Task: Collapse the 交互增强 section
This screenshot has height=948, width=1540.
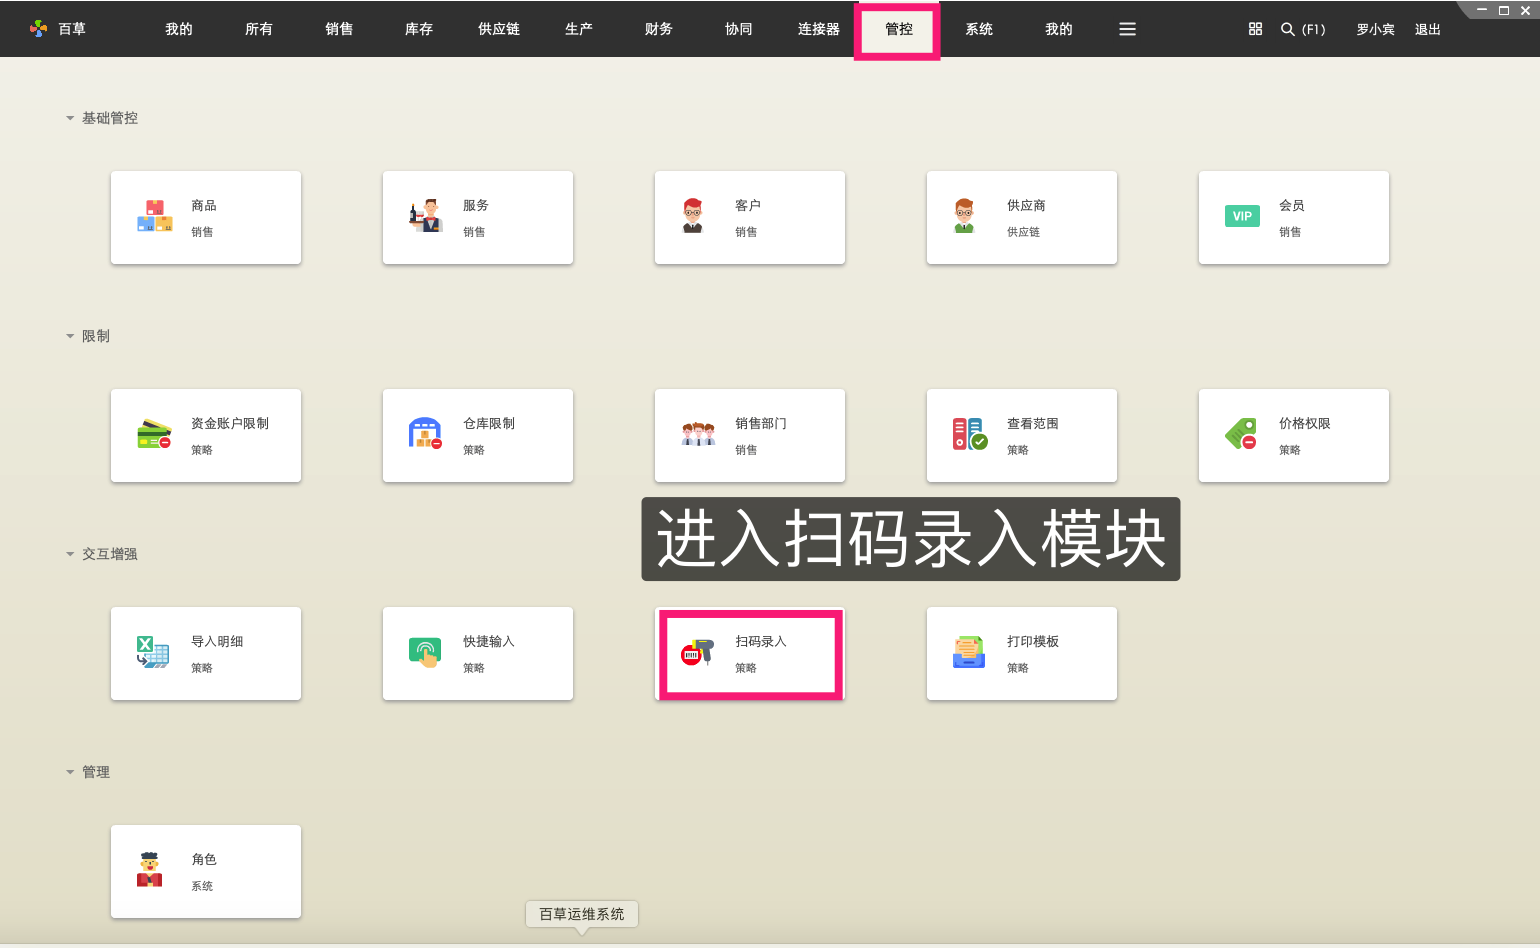Action: (x=70, y=553)
